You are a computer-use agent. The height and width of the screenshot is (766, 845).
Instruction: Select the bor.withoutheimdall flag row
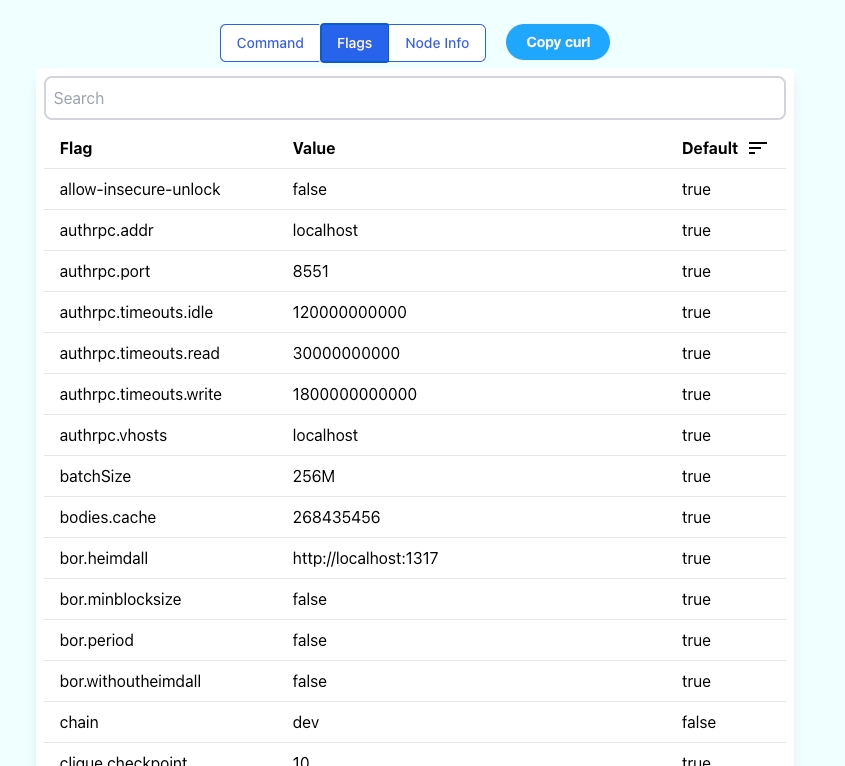point(130,681)
